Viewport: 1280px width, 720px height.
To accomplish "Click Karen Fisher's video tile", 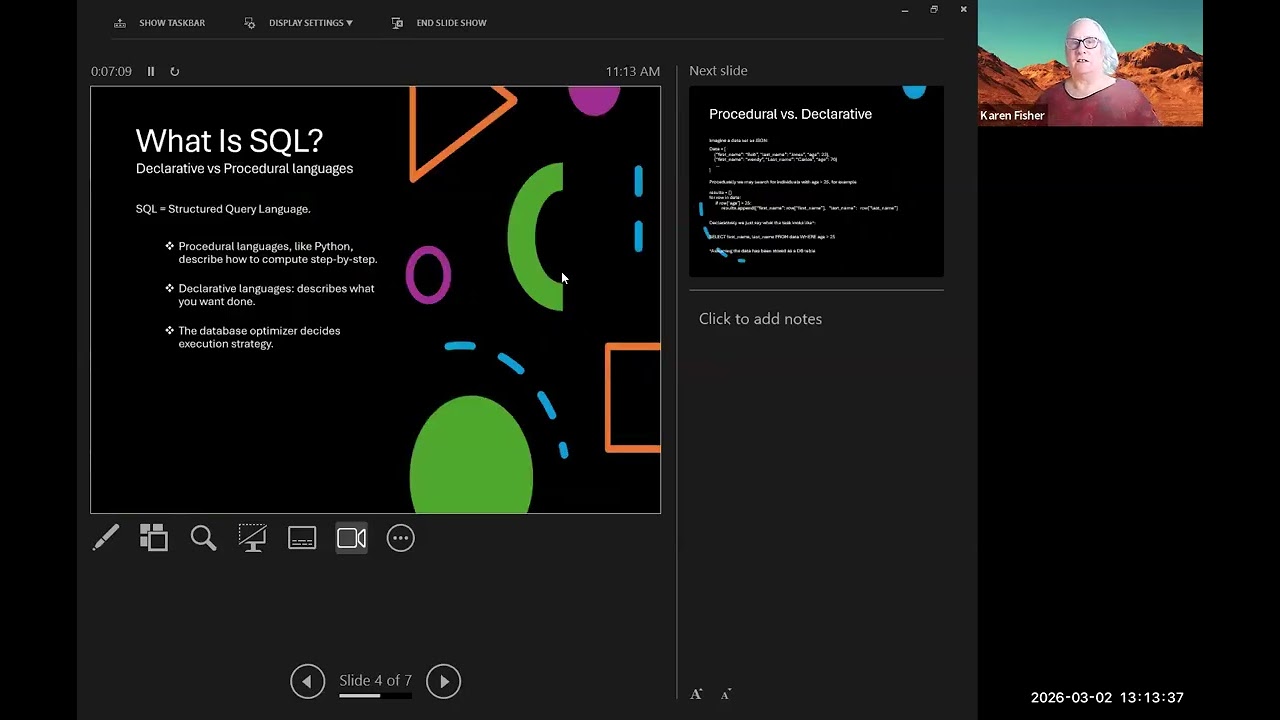I will [x=1090, y=63].
